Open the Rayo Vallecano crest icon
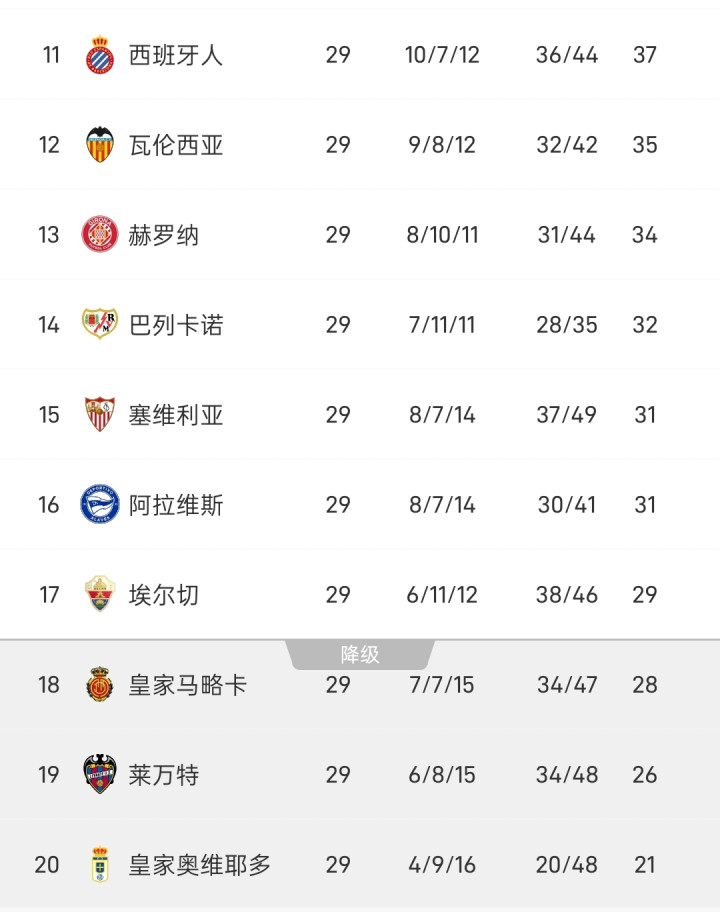This screenshot has height=912, width=720. (100, 325)
